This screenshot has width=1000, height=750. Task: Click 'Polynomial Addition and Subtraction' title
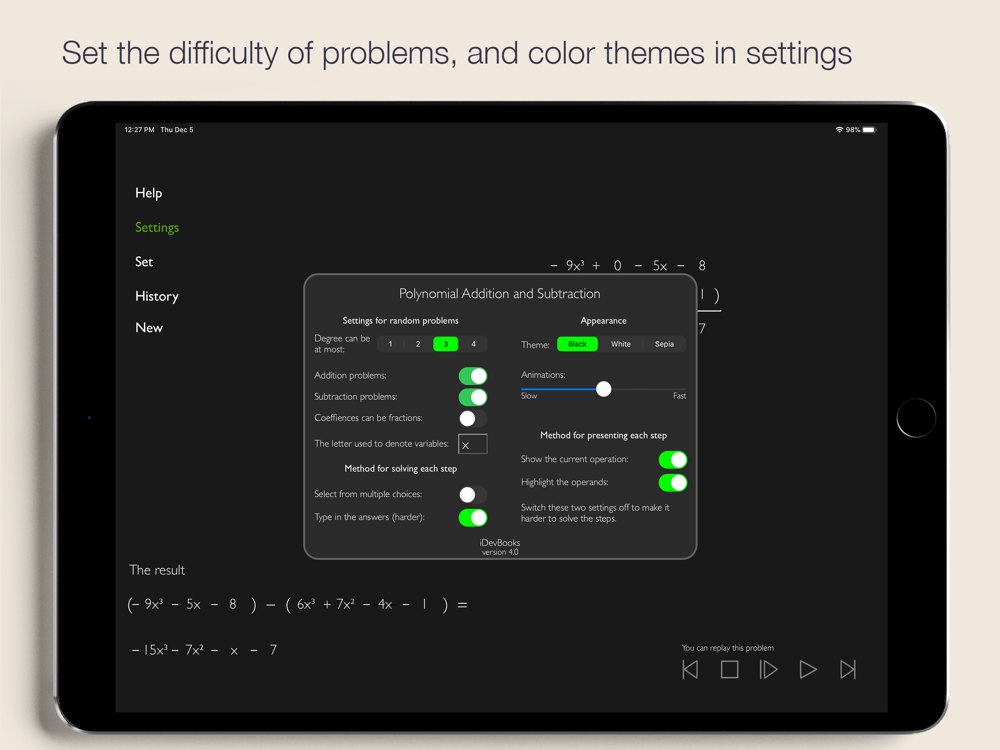pyautogui.click(x=499, y=293)
